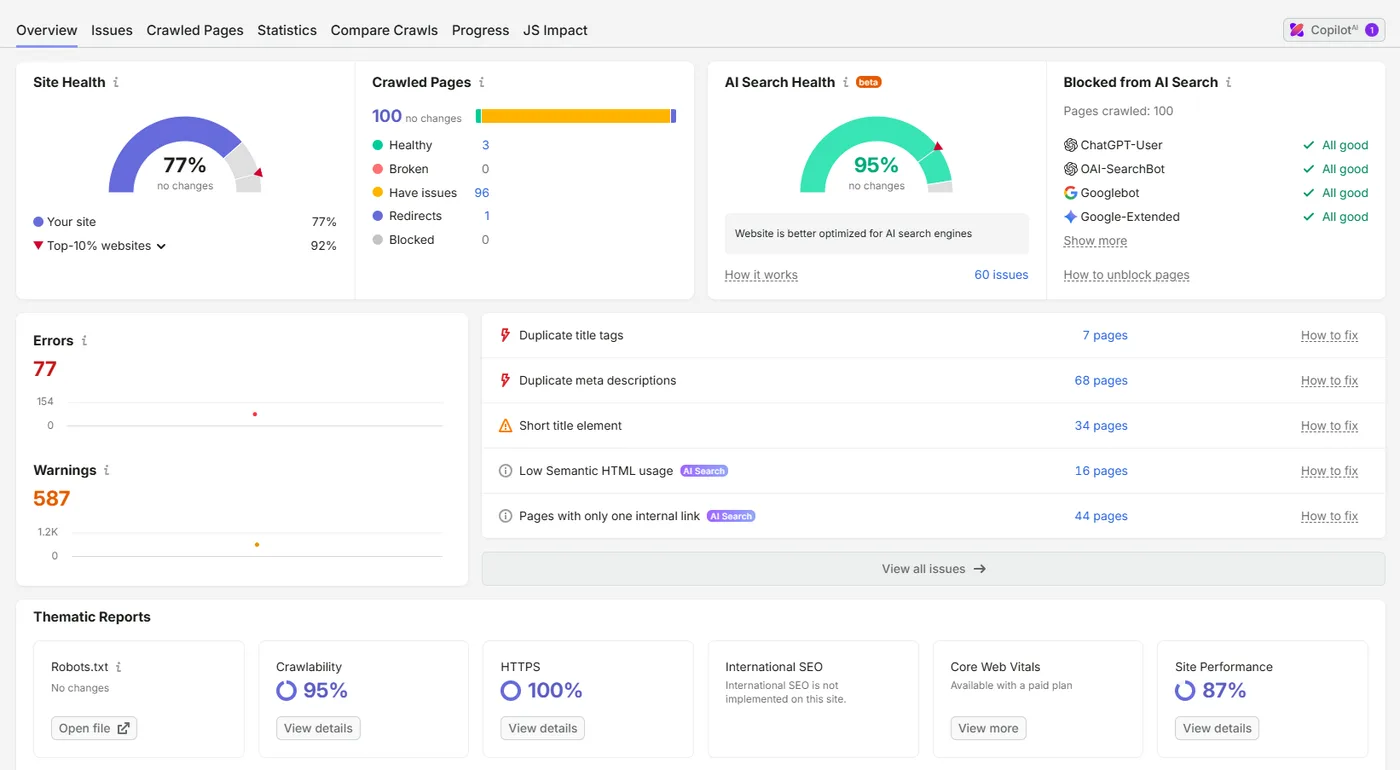Viewport: 1400px width, 770px height.
Task: Open the Healthy pages count 3
Action: [x=486, y=145]
